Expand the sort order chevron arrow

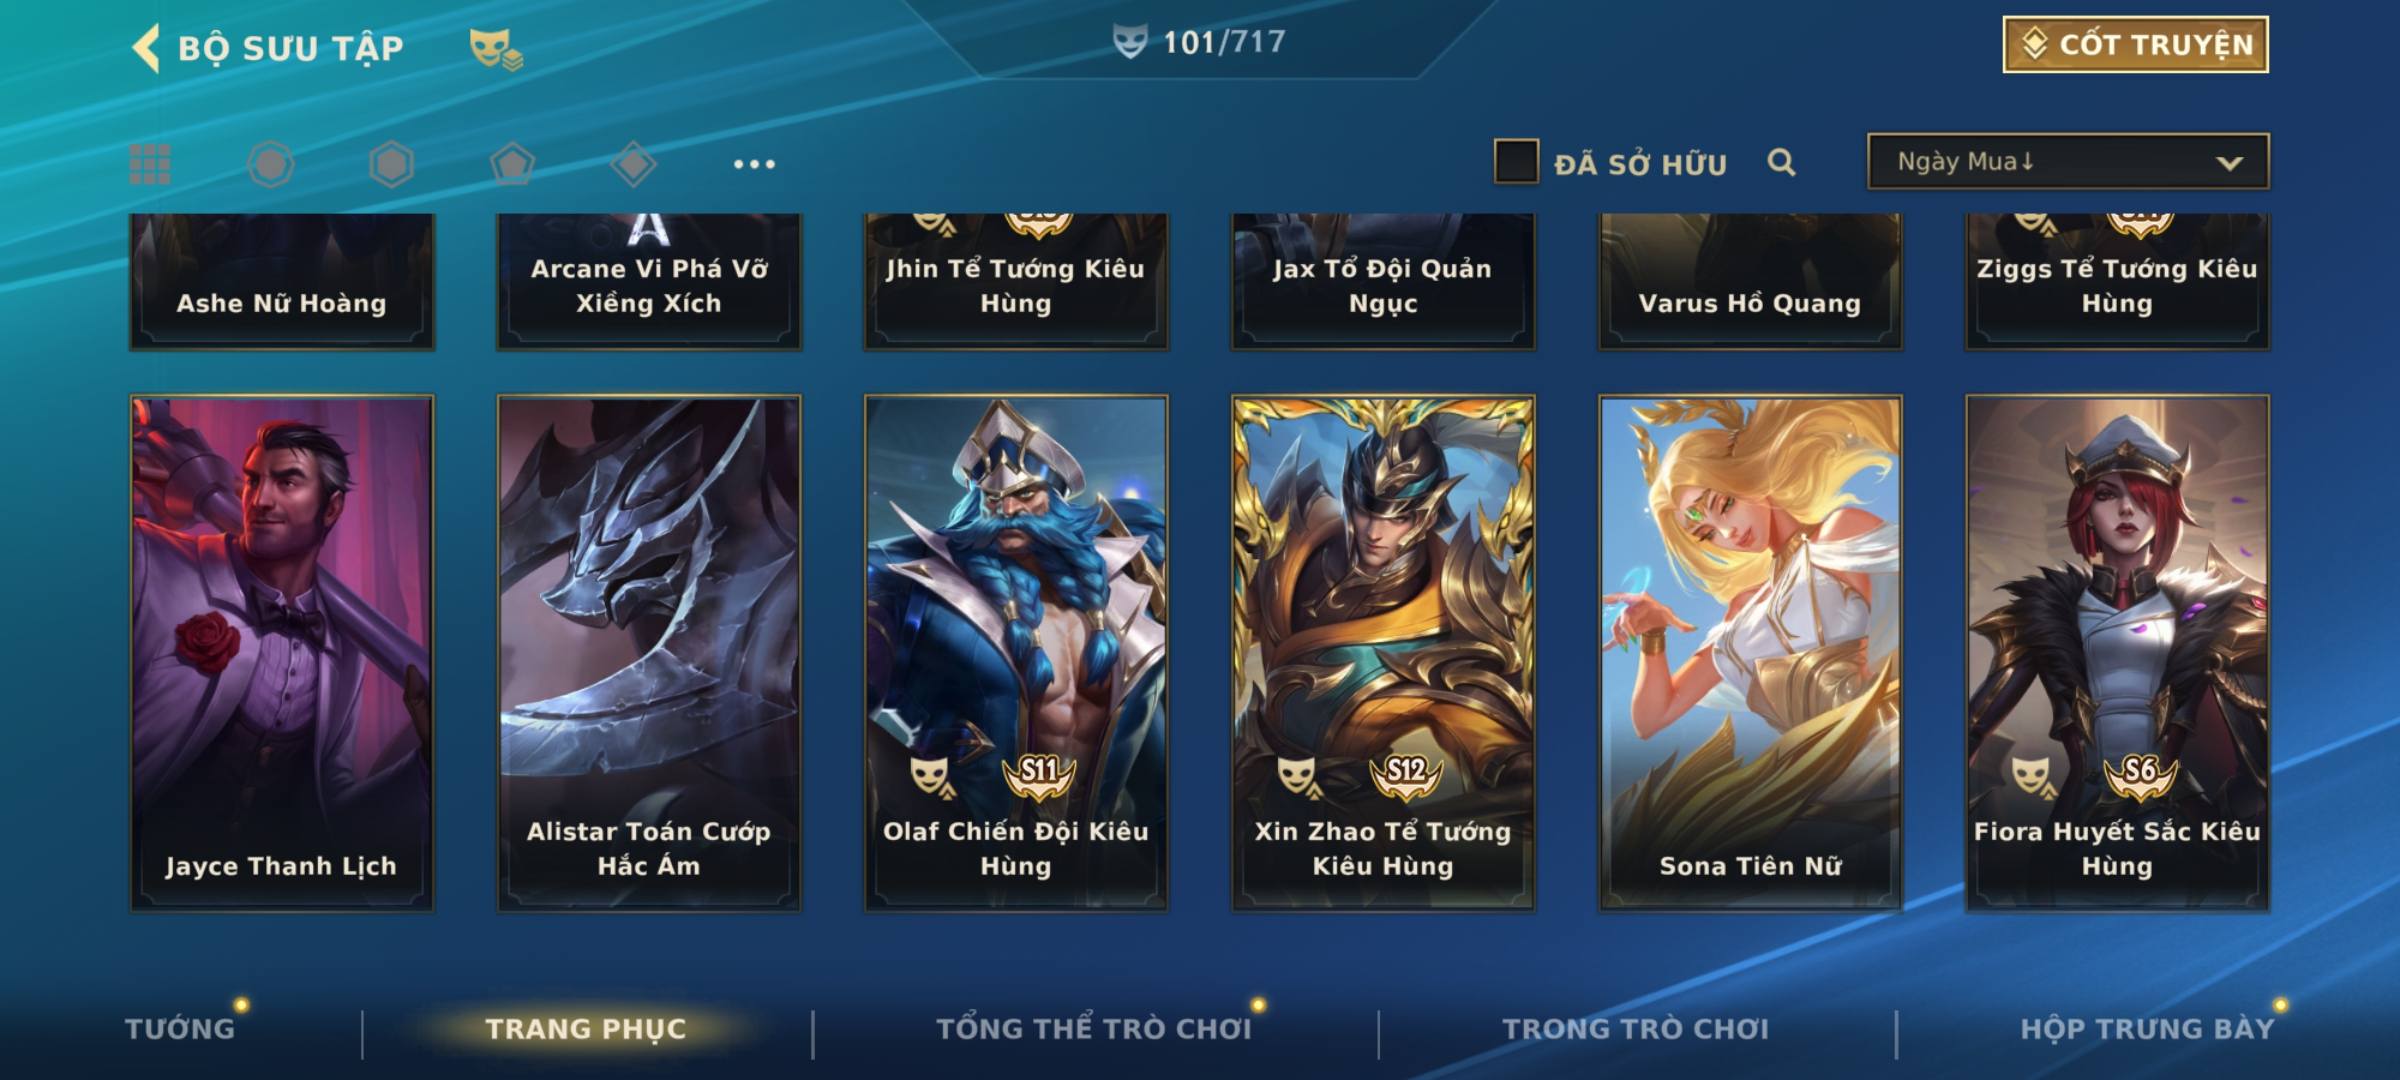point(2229,163)
